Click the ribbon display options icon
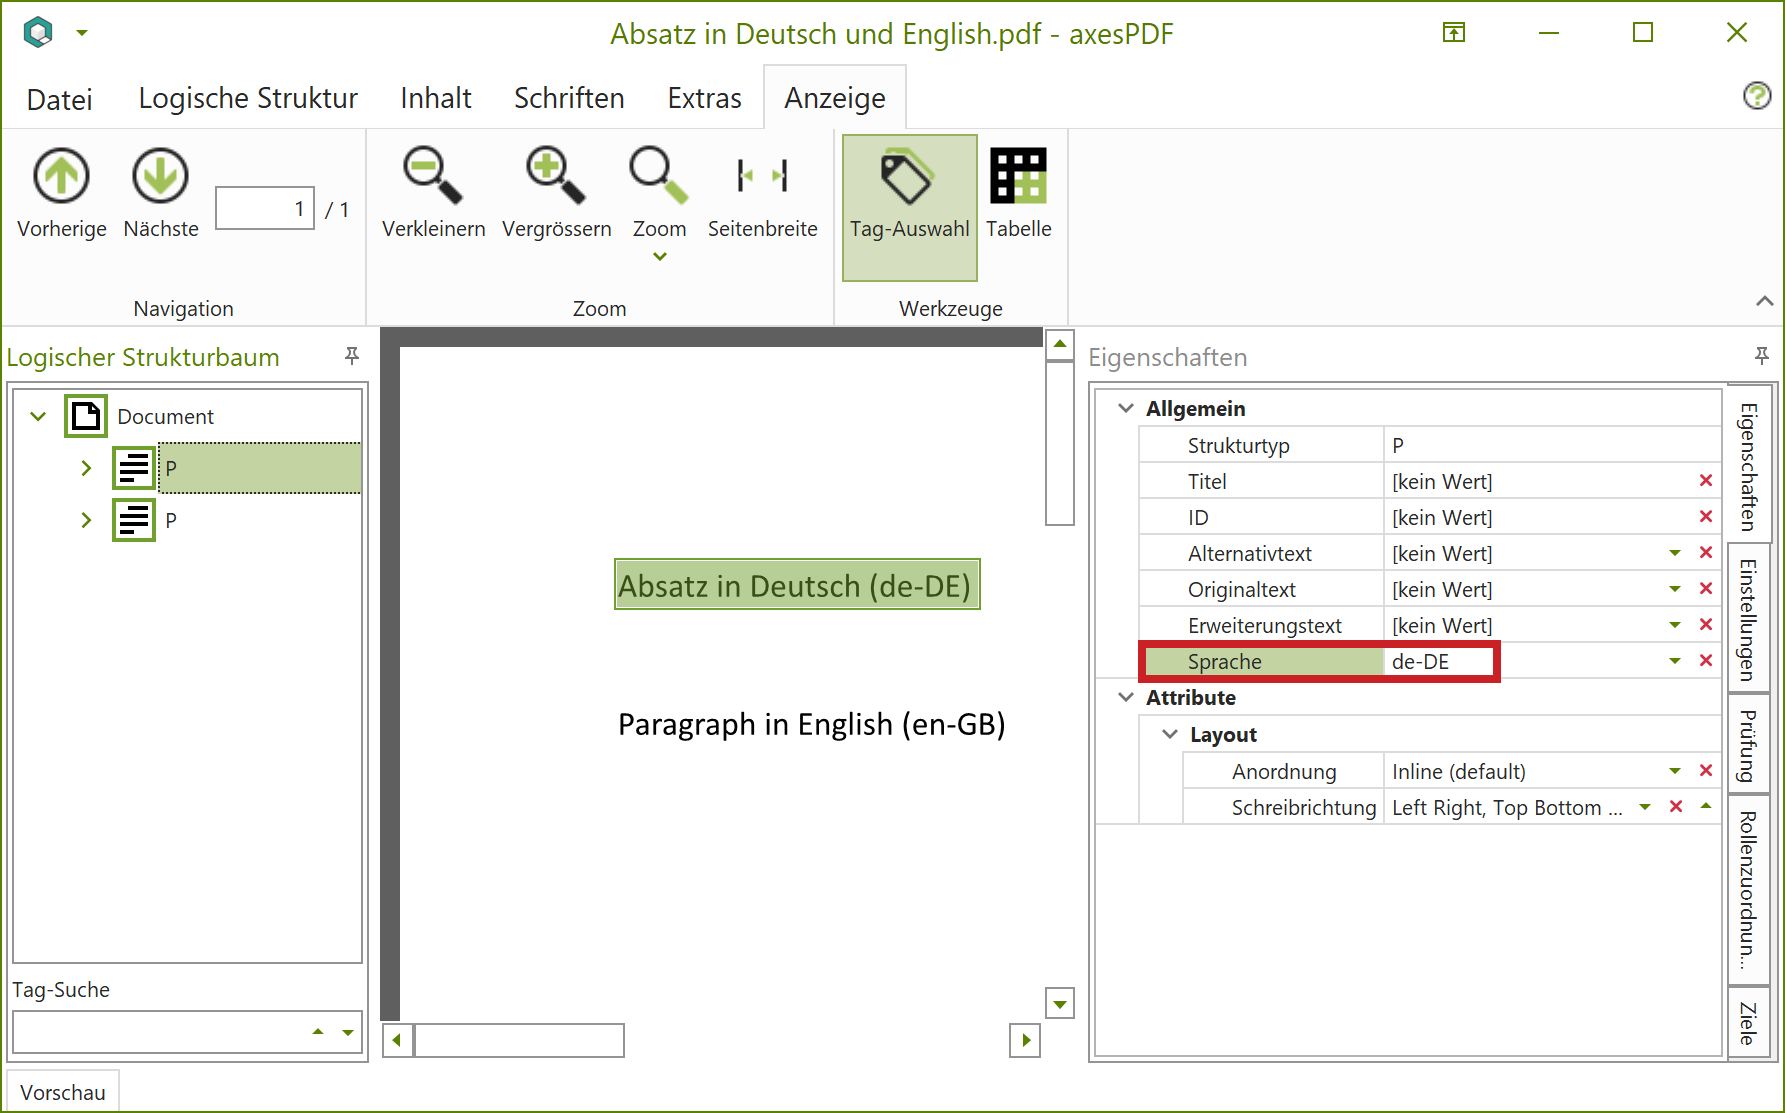Viewport: 1785px width, 1113px height. tap(1454, 33)
